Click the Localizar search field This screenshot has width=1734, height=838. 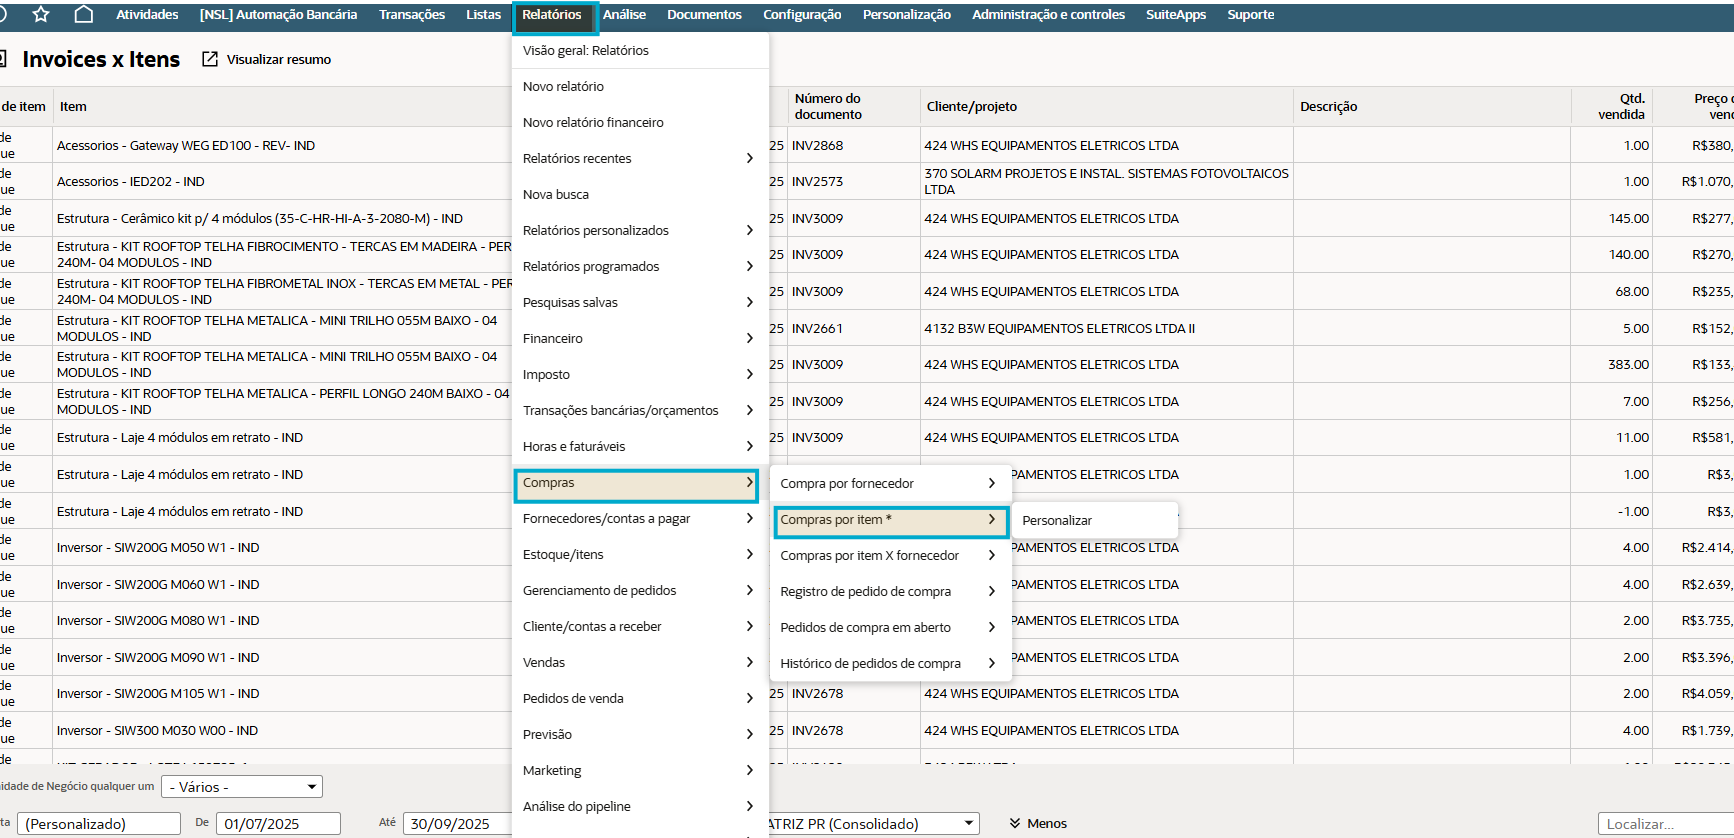pyautogui.click(x=1664, y=823)
